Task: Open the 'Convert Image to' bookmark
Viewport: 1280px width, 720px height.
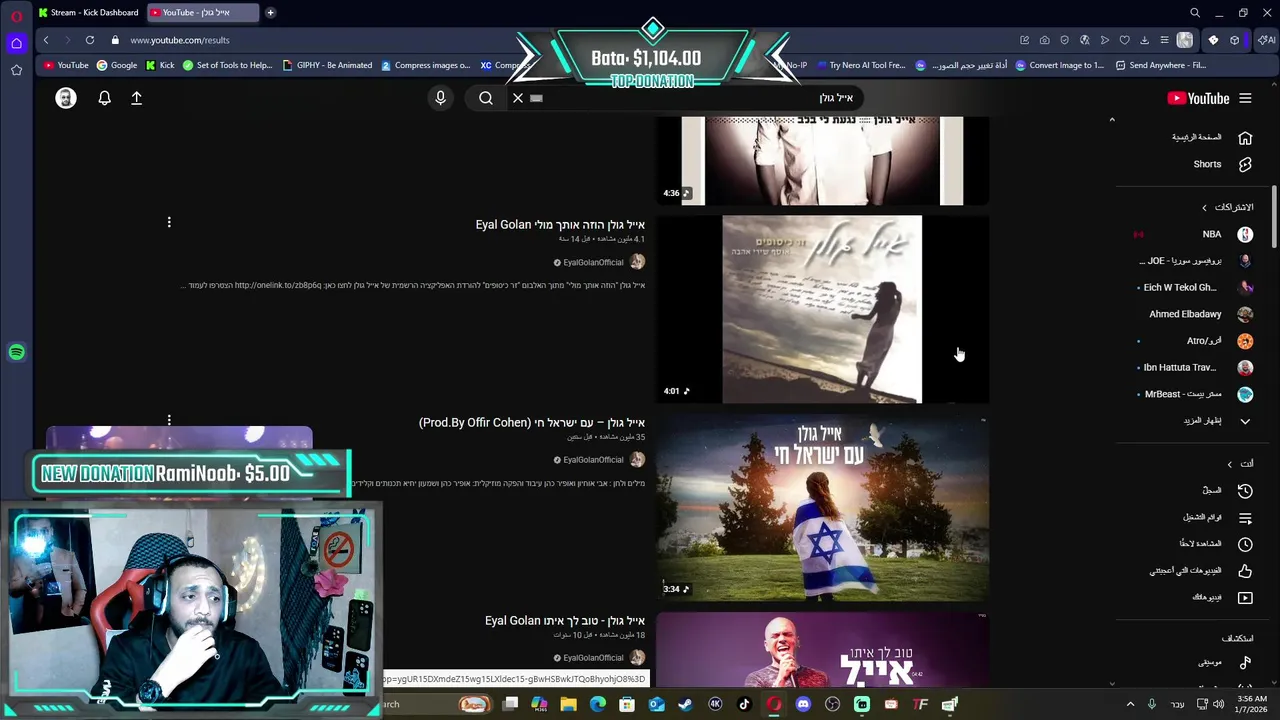Action: [x=1059, y=65]
